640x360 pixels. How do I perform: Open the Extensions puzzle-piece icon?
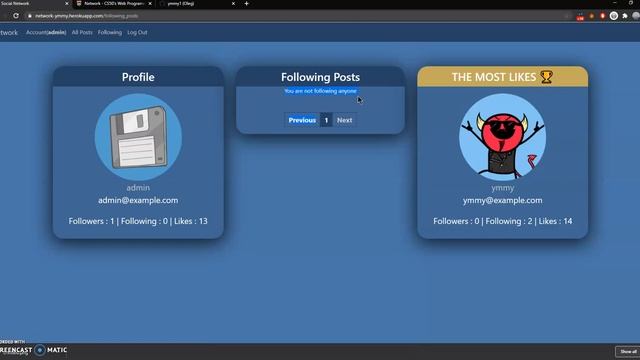pos(624,16)
